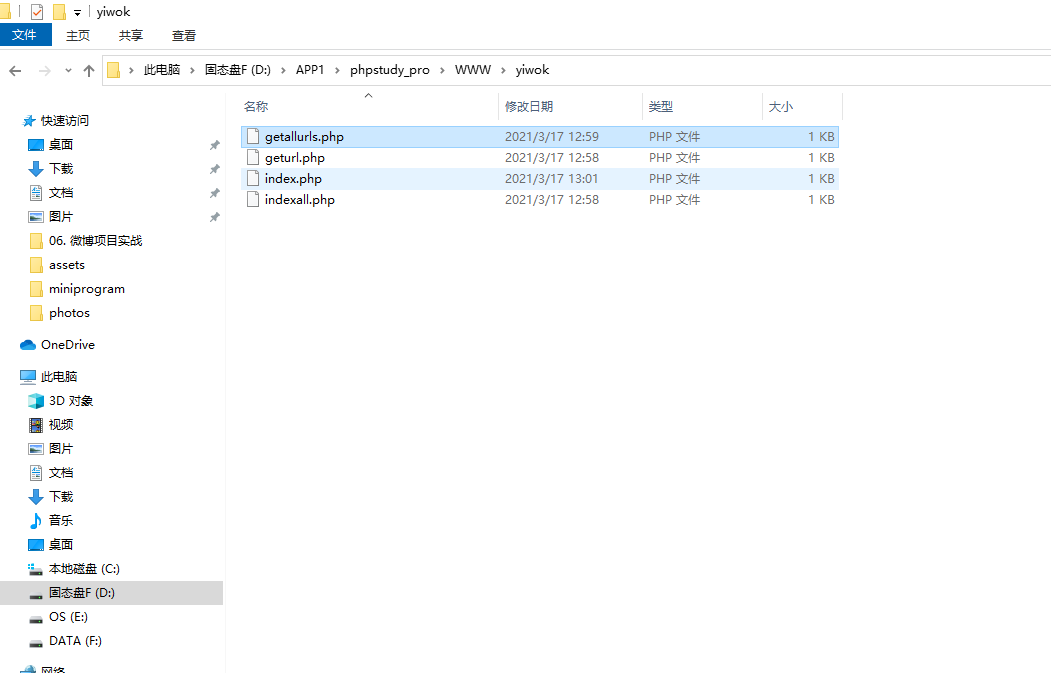Click the Properties checkmark icon in title bar
This screenshot has width=1051, height=673.
(37, 12)
